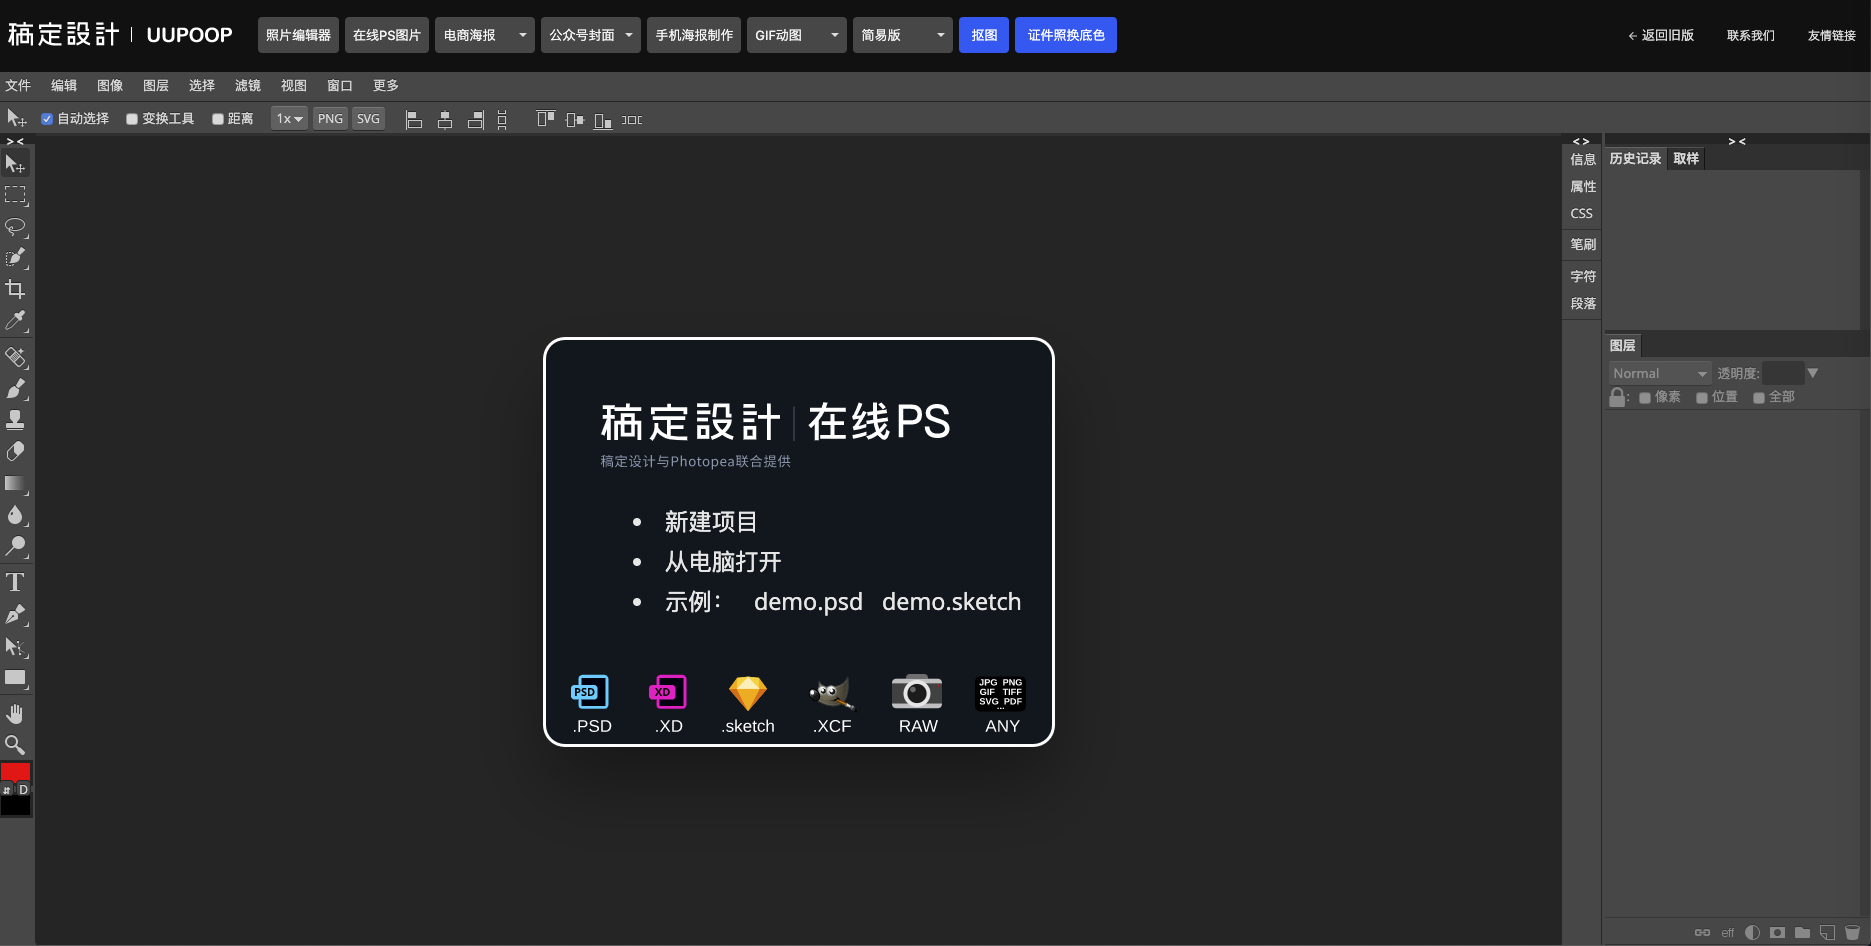Activate the Crop tool

click(x=15, y=290)
